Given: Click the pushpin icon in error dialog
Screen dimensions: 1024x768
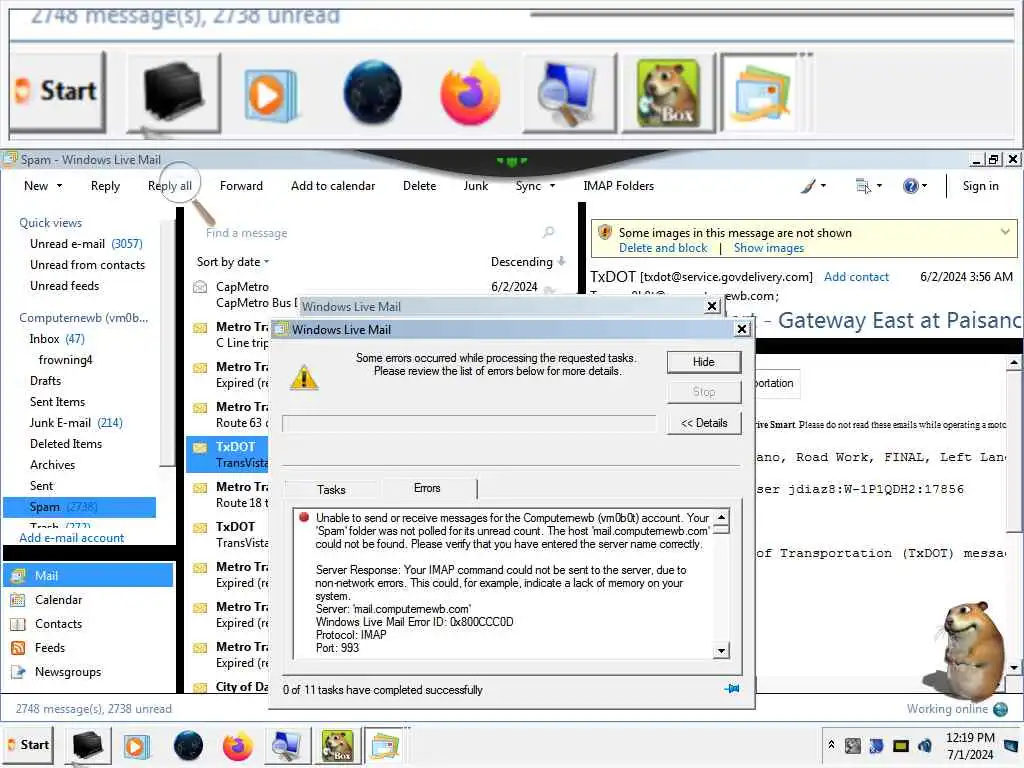Looking at the screenshot, I should tap(732, 689).
